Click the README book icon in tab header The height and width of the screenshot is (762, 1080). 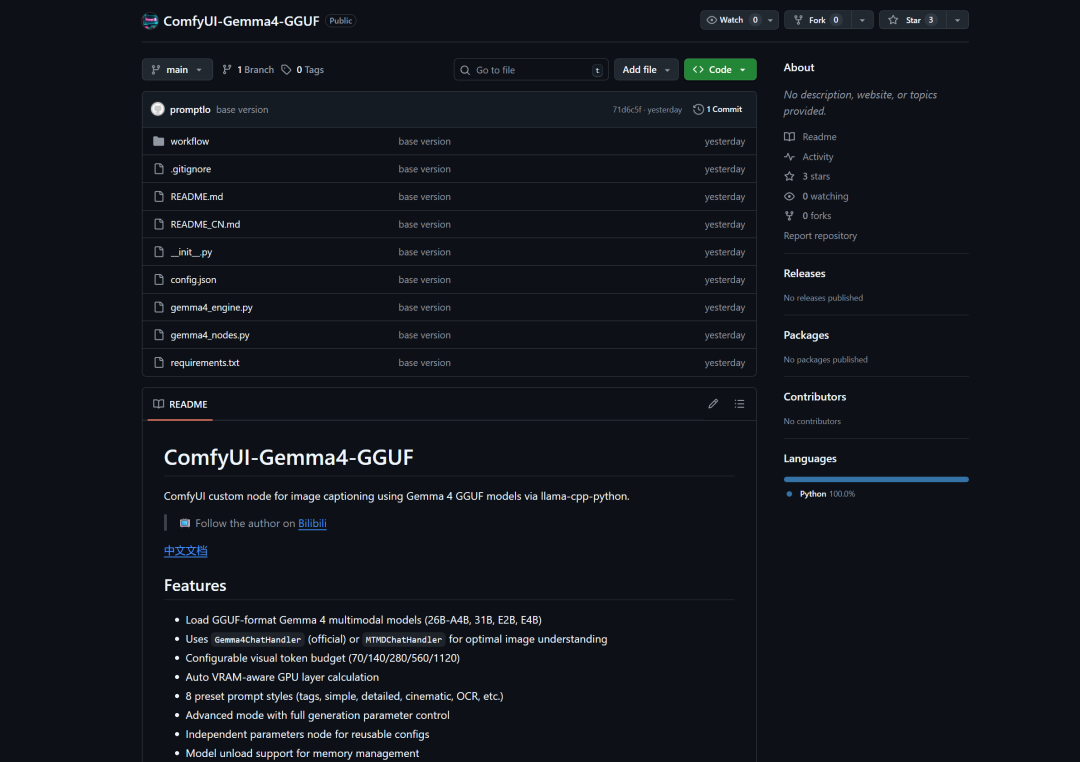(x=158, y=404)
